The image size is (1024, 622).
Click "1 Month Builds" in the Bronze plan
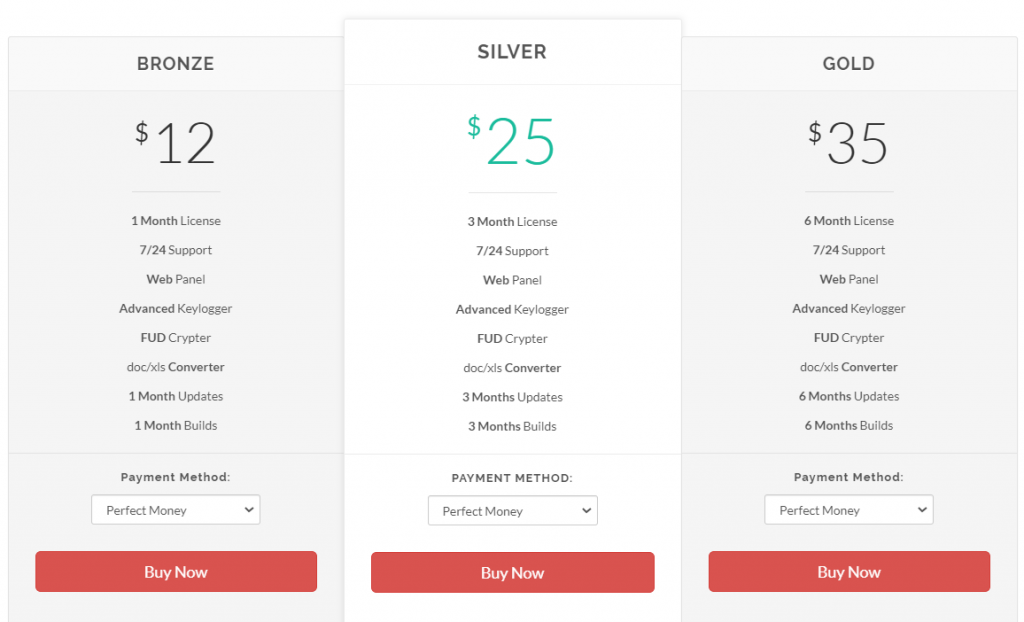tap(176, 425)
